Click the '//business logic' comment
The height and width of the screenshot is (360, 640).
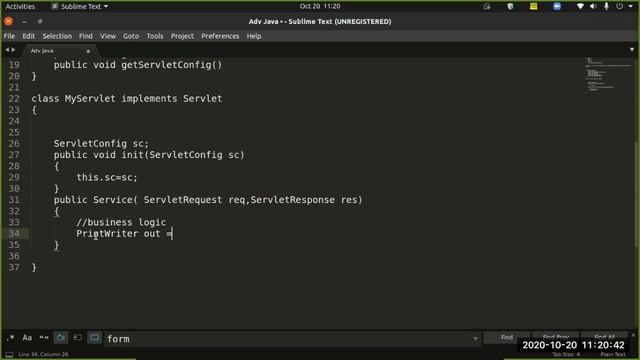tap(121, 222)
